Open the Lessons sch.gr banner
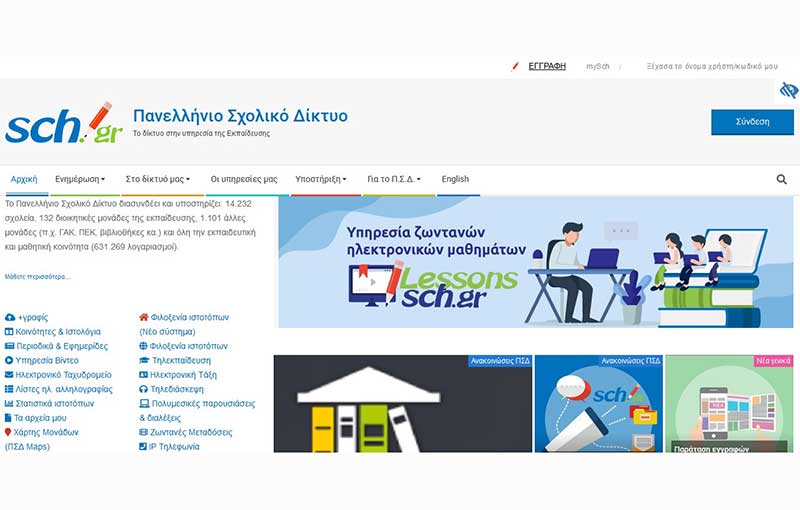Viewport: 800px width, 510px height. pyautogui.click(x=536, y=262)
